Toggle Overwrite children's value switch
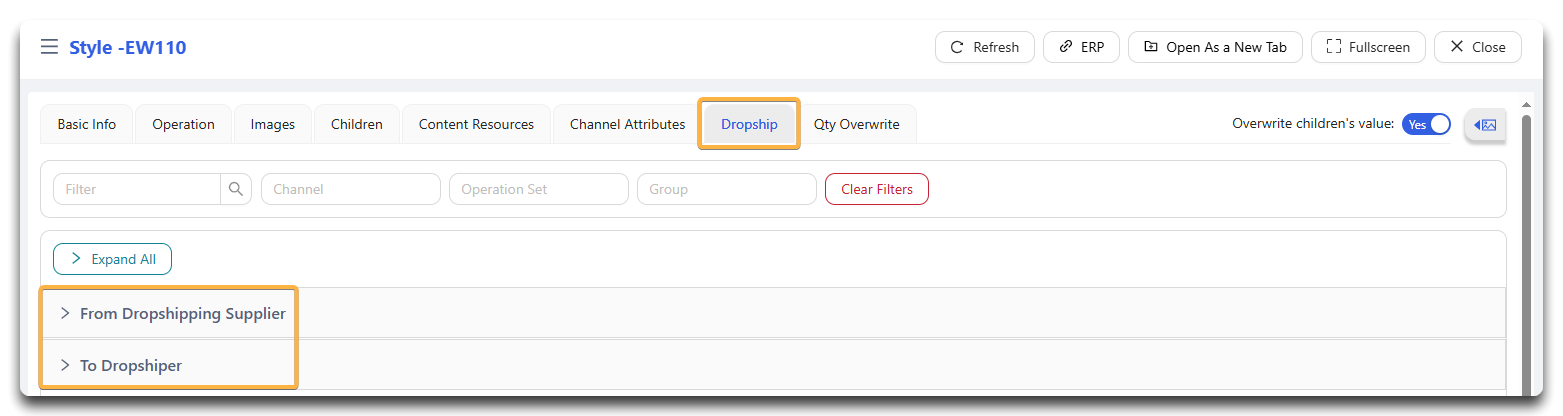 coord(1426,124)
